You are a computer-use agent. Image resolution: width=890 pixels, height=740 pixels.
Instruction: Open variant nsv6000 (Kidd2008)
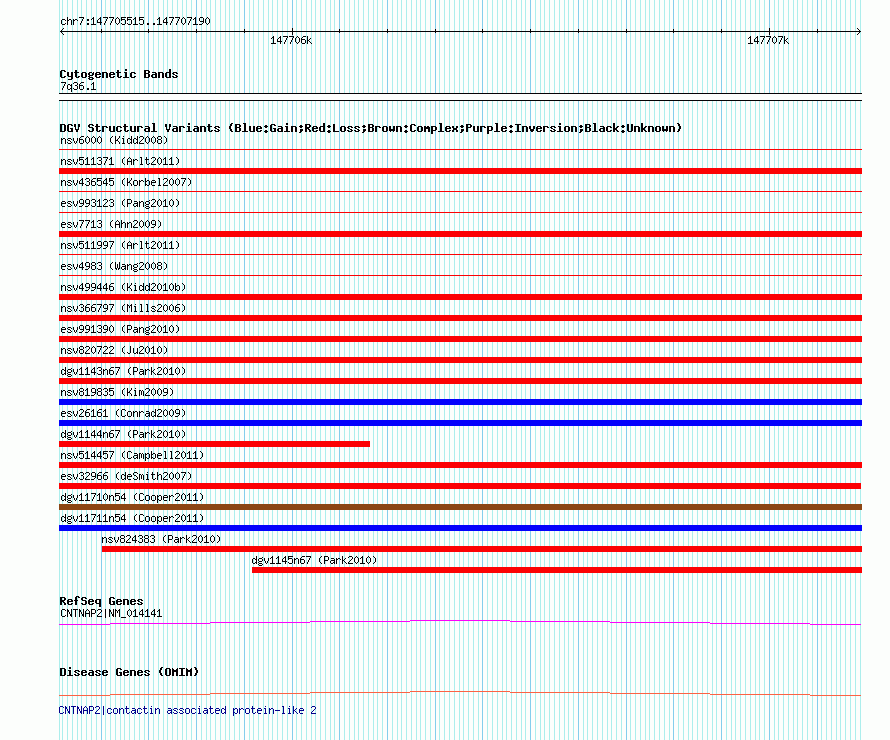(x=114, y=140)
